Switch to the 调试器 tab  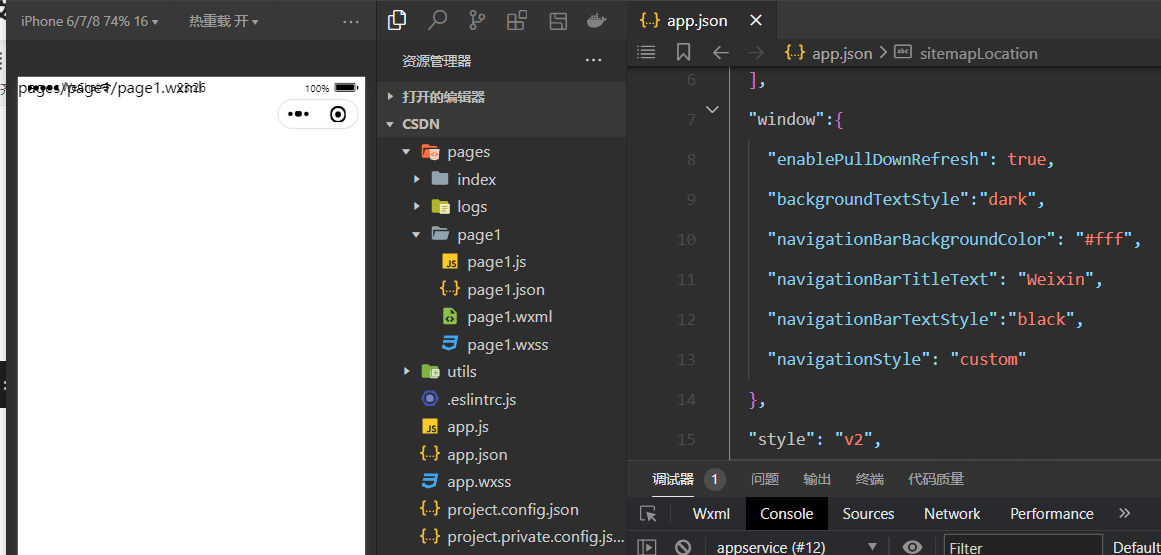click(x=672, y=480)
